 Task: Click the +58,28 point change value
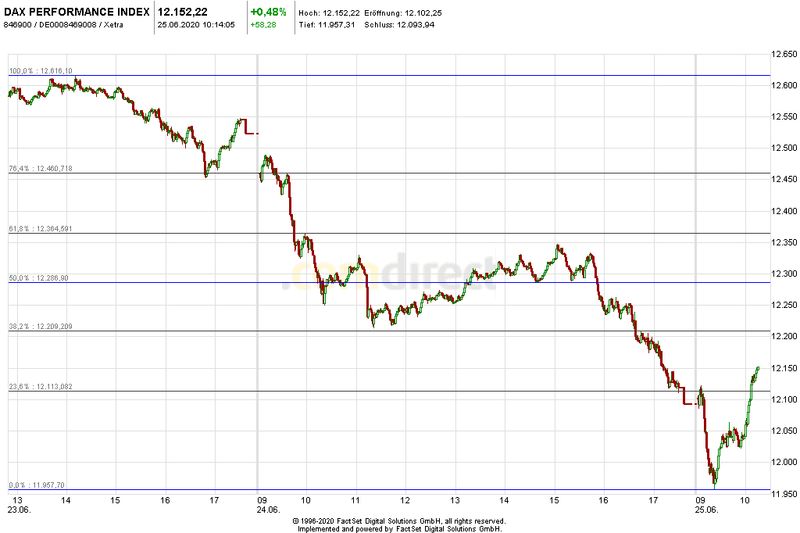coord(263,24)
